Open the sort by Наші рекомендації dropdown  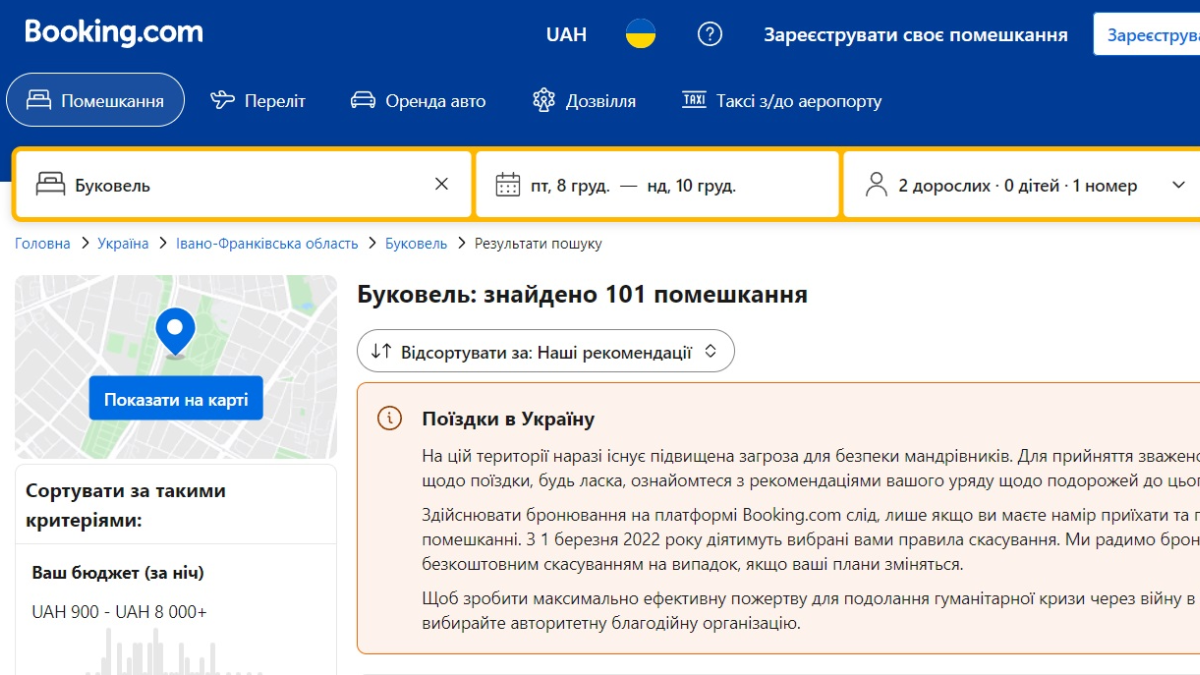pyautogui.click(x=545, y=351)
